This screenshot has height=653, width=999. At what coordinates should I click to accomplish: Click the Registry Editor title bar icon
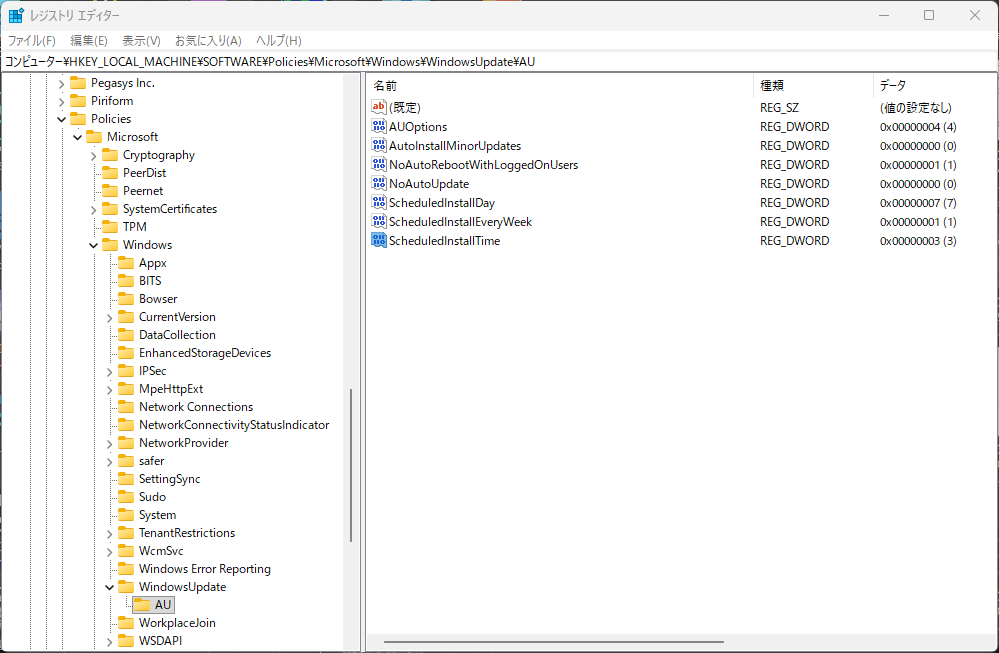pos(16,15)
